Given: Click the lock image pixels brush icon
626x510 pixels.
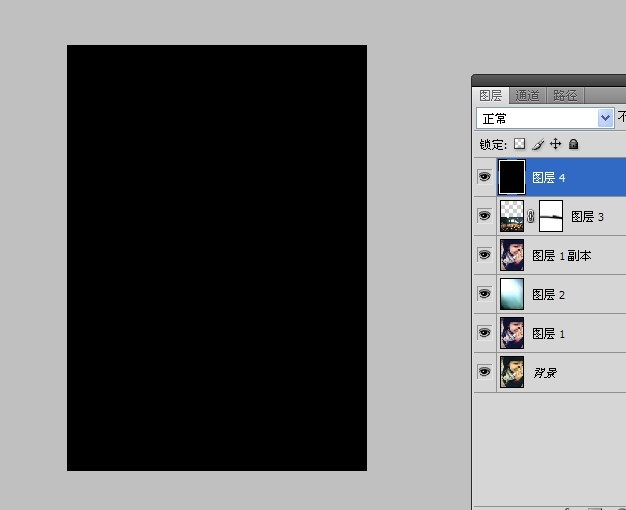Looking at the screenshot, I should coord(537,144).
